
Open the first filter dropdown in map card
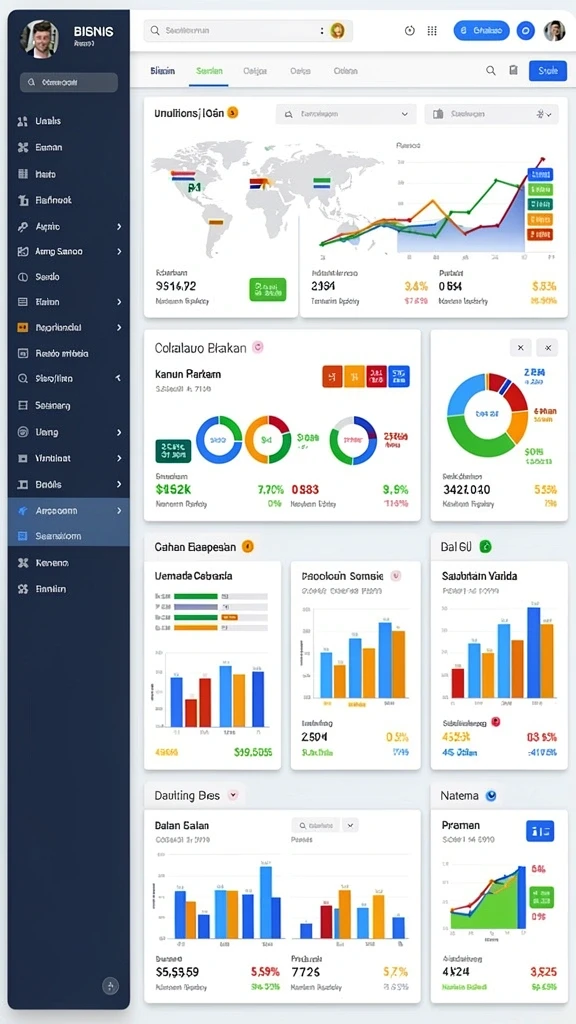(346, 114)
